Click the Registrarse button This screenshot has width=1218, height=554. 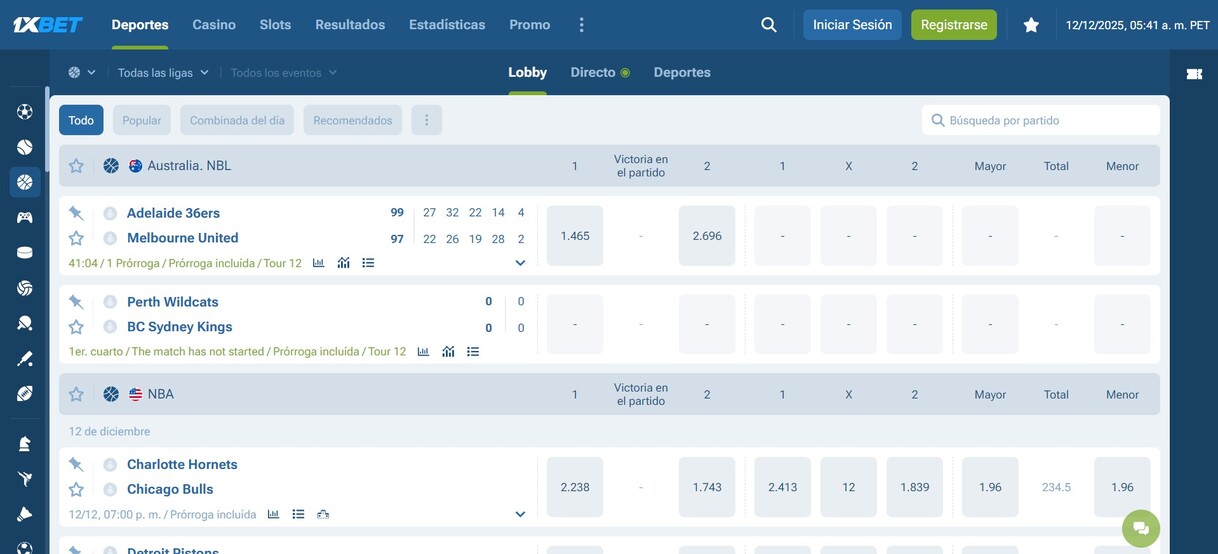click(x=954, y=25)
